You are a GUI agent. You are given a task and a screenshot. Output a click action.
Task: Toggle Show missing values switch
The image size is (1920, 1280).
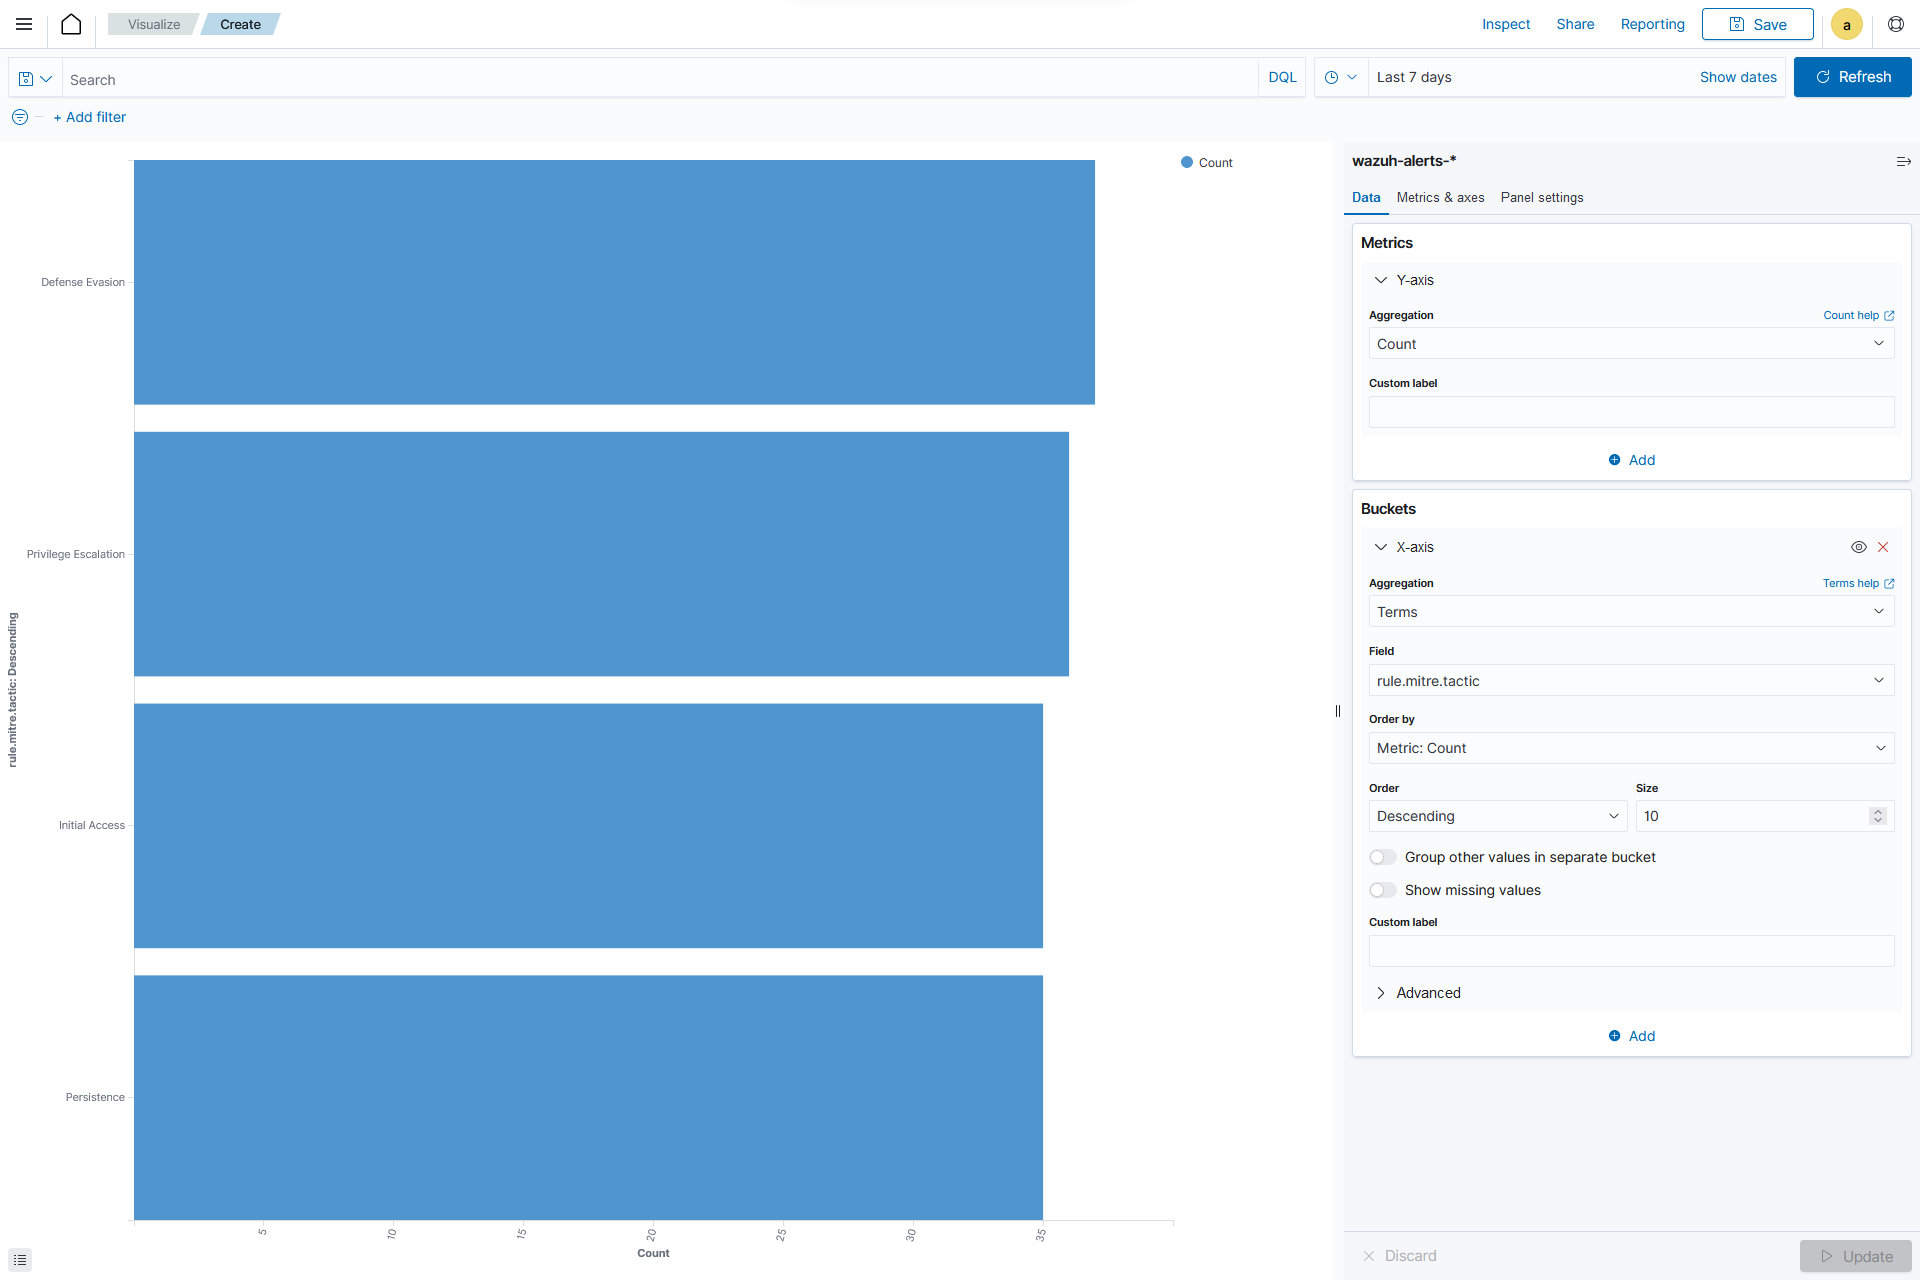coord(1383,890)
